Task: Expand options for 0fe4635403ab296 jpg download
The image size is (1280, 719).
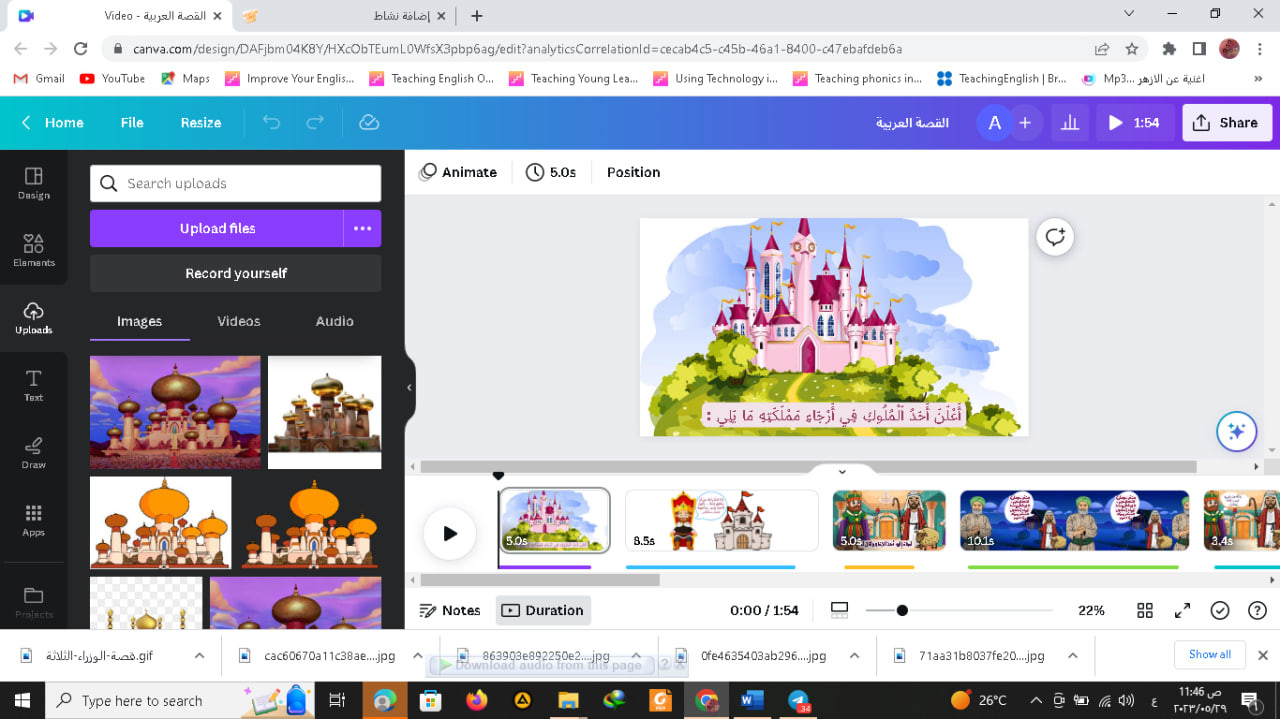Action: 854,656
